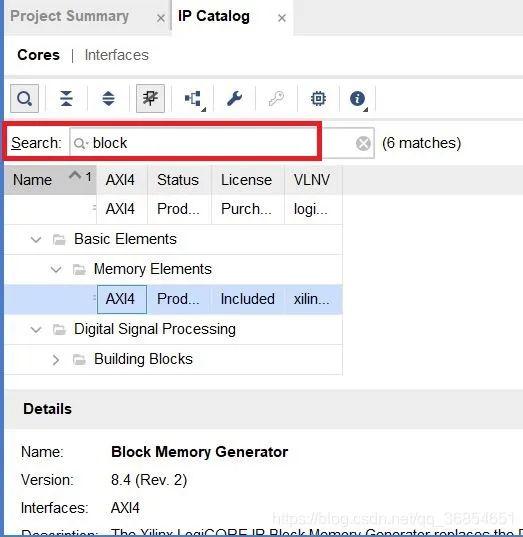The height and width of the screenshot is (537, 523).
Task: Click the Collapse All toolbar icon
Action: (66, 99)
